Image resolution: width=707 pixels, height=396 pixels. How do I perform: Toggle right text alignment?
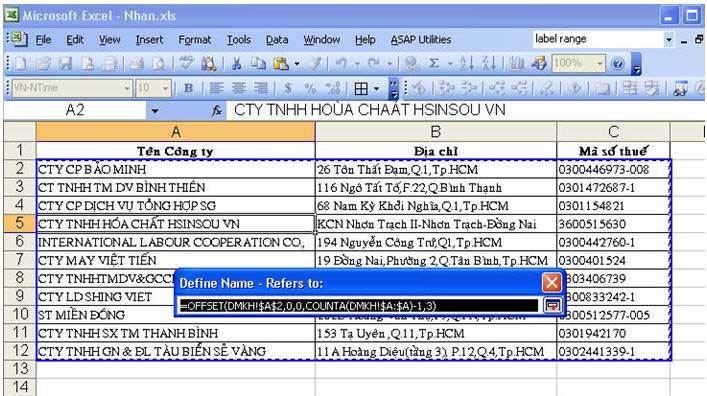(x=261, y=88)
